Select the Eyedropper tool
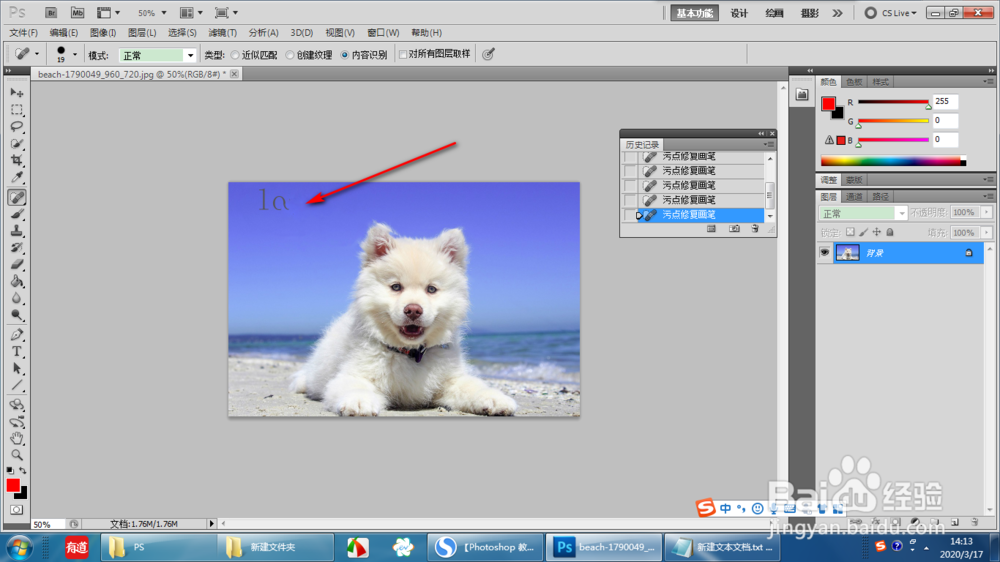Viewport: 1000px width, 562px height. [17, 177]
